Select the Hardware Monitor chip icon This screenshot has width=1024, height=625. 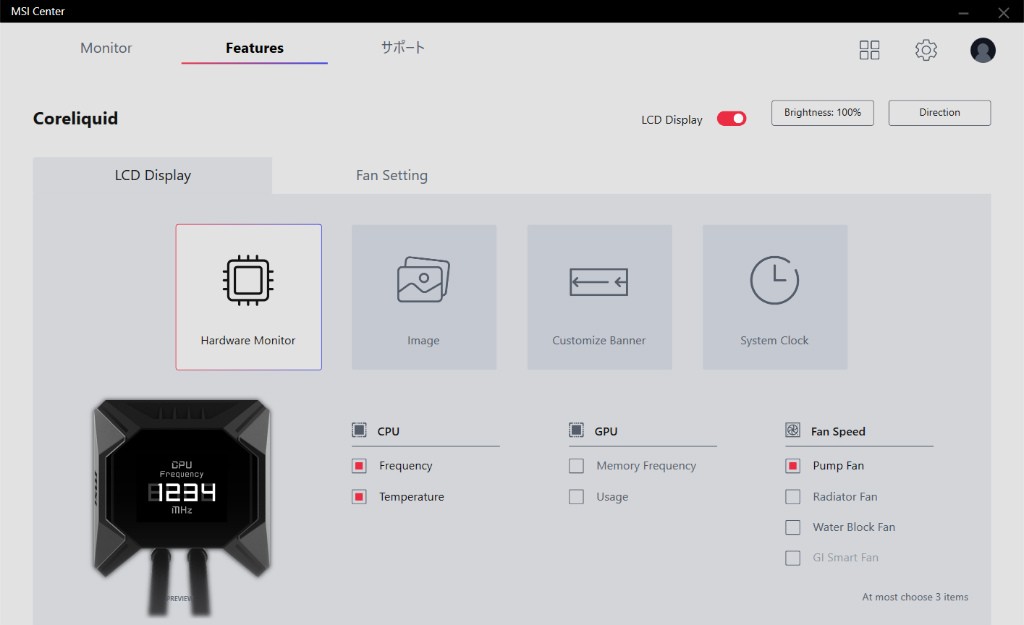click(x=248, y=280)
